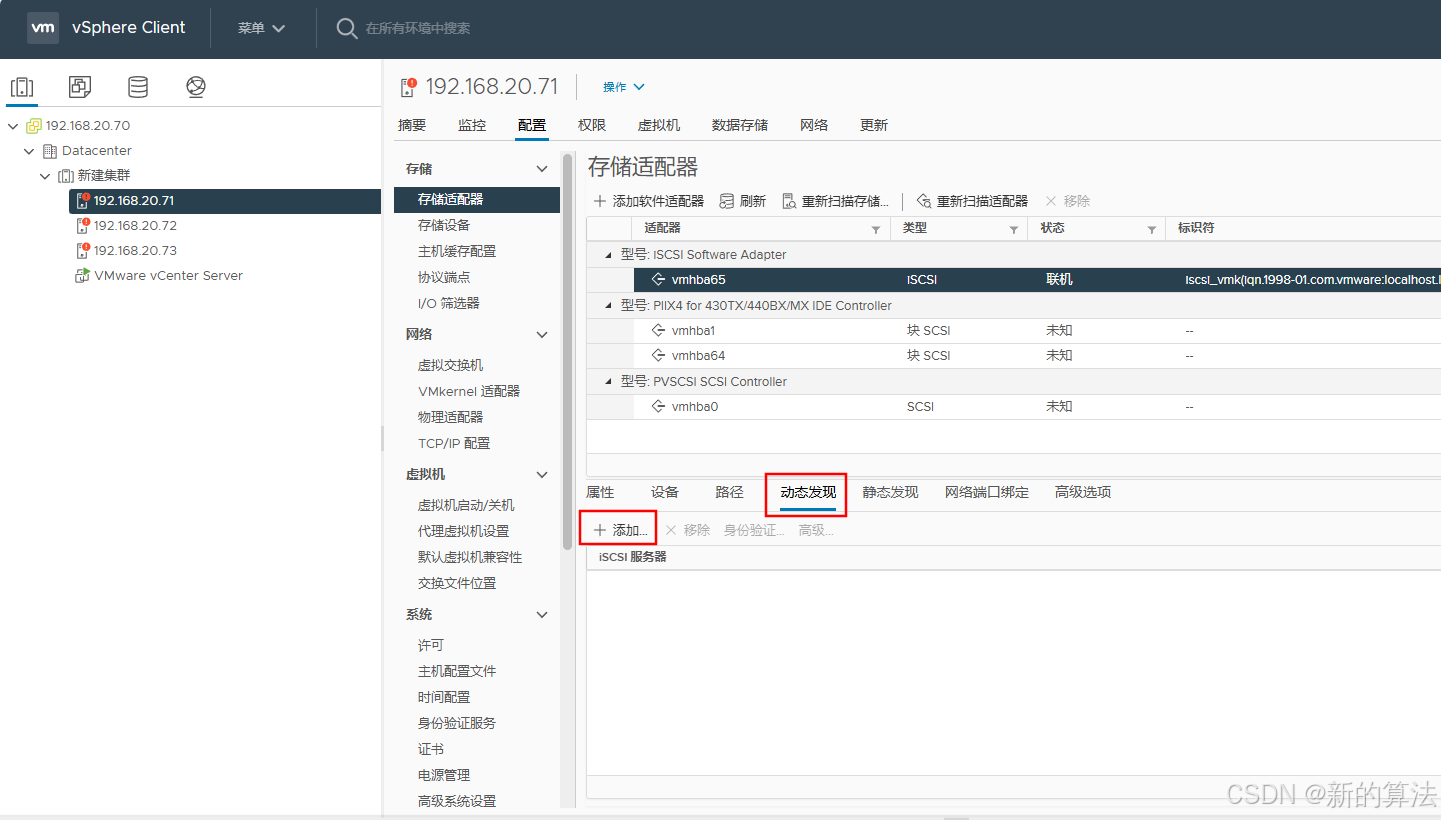
Task: Open the 路径 tab
Action: [729, 492]
